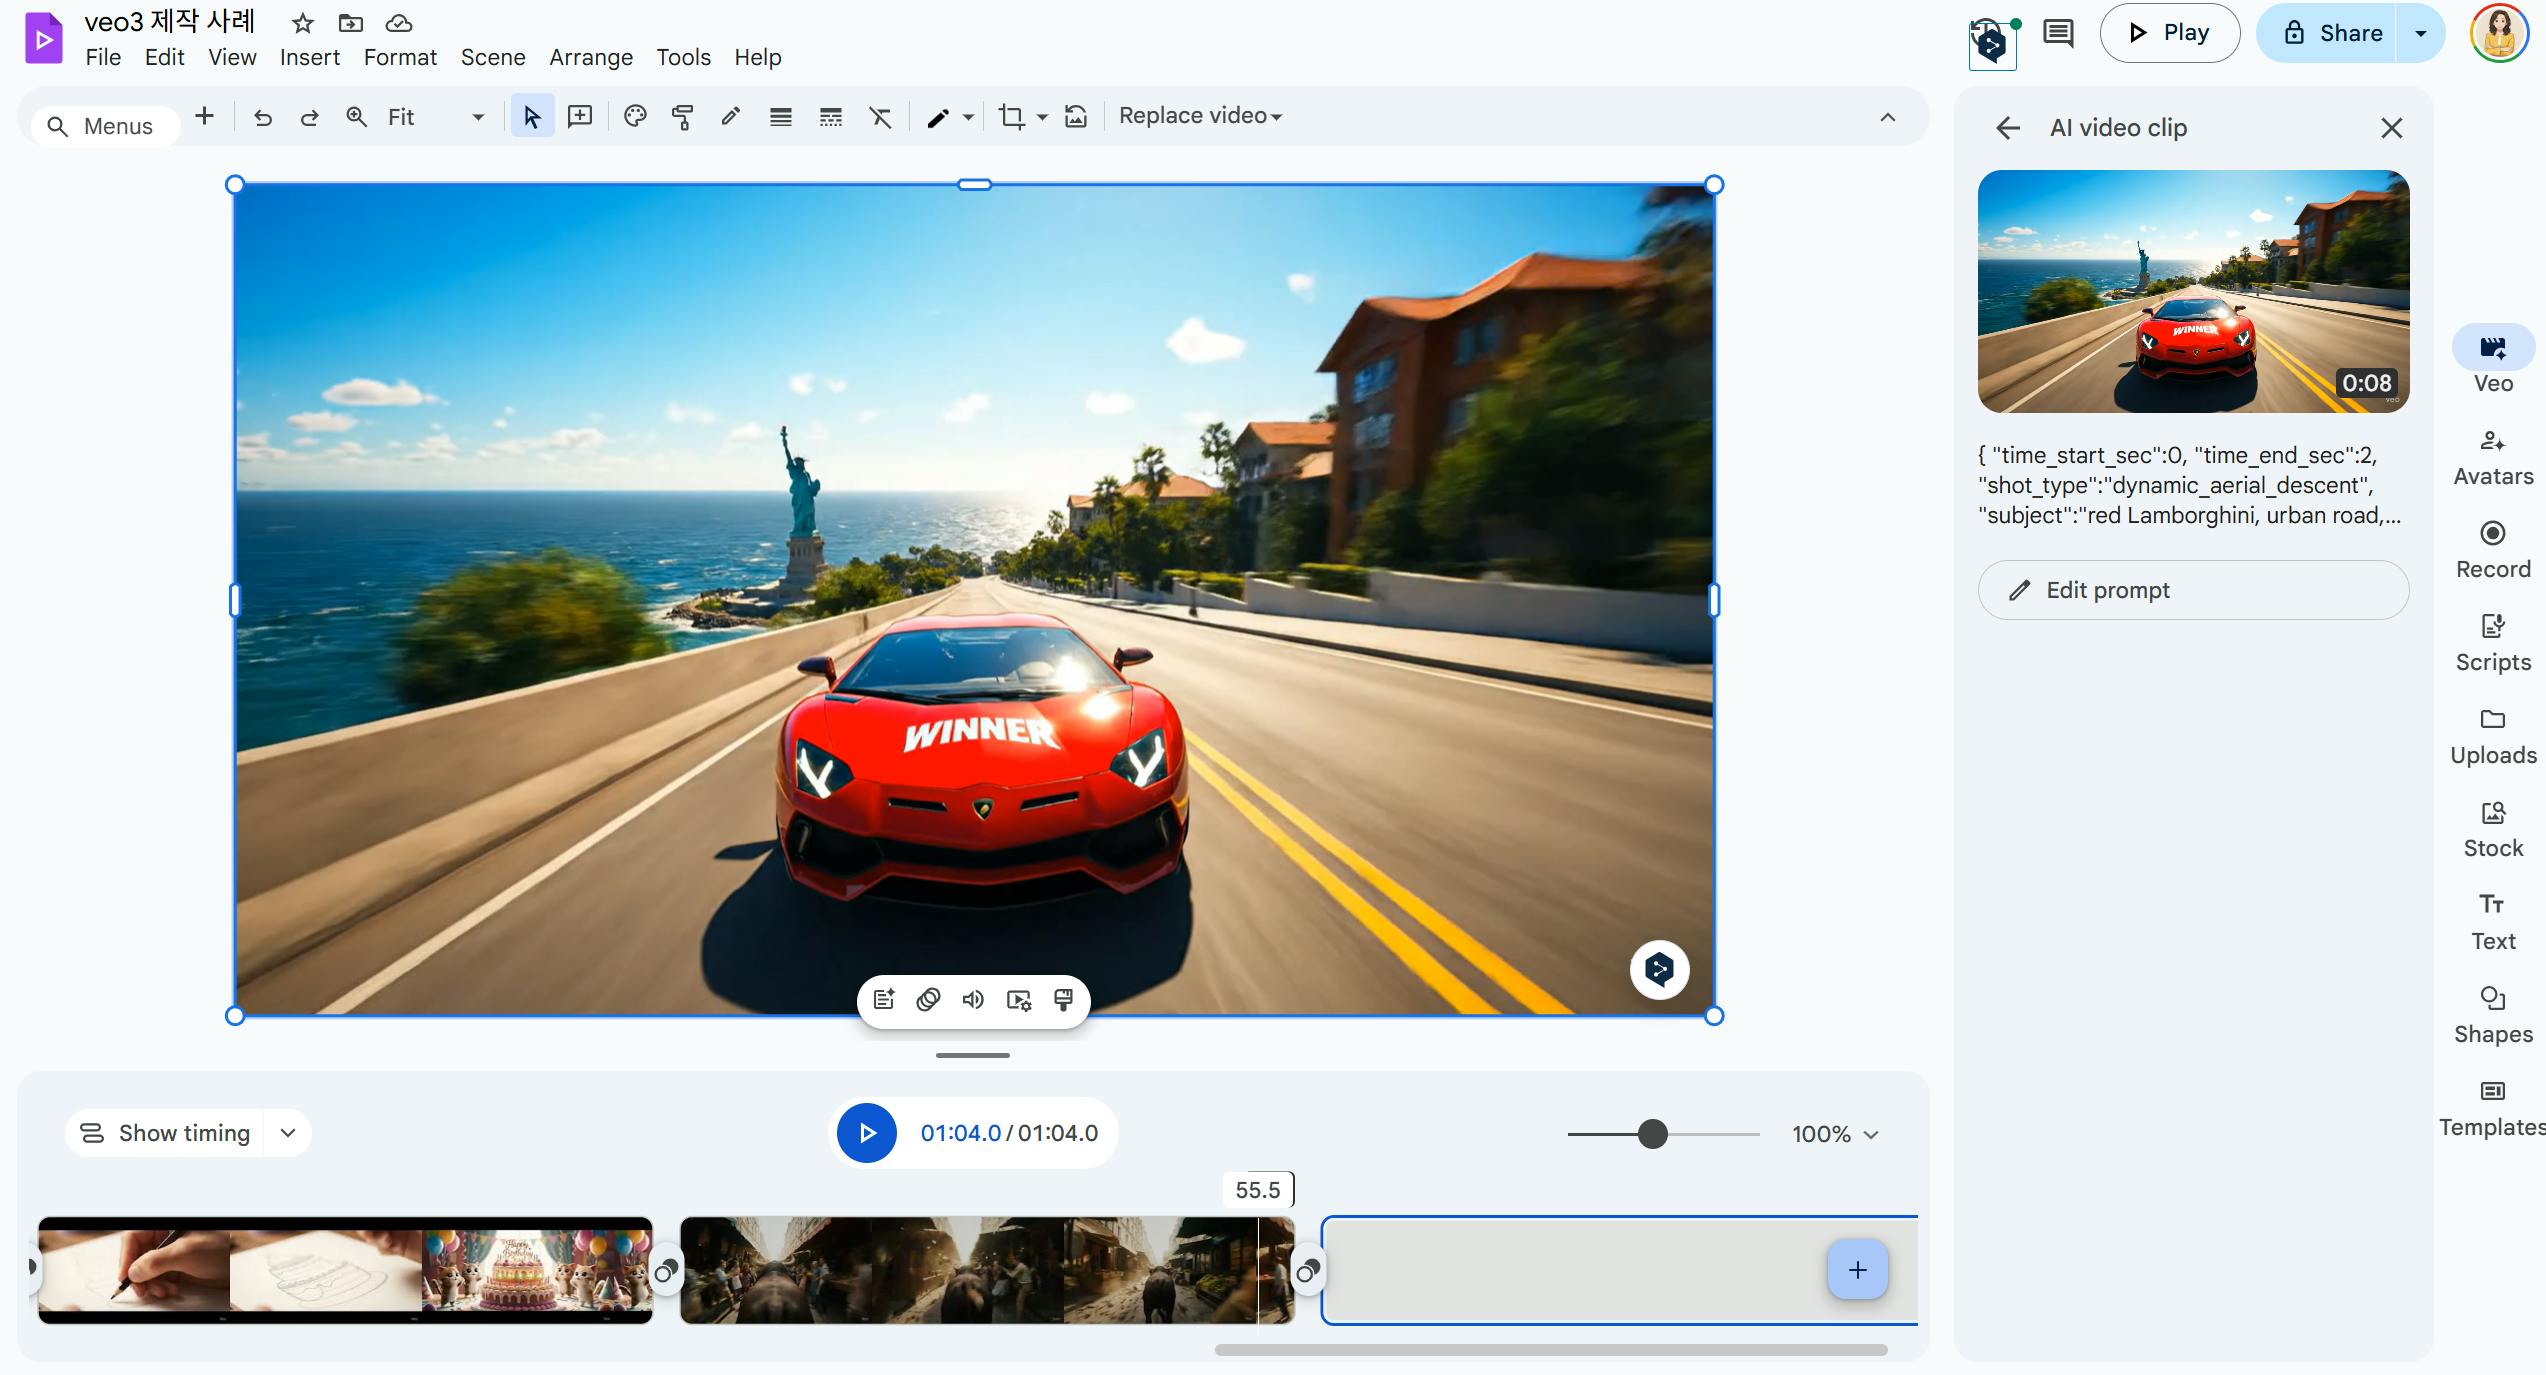This screenshot has width=2546, height=1375.
Task: Click the paint format roller icon
Action: click(x=683, y=117)
